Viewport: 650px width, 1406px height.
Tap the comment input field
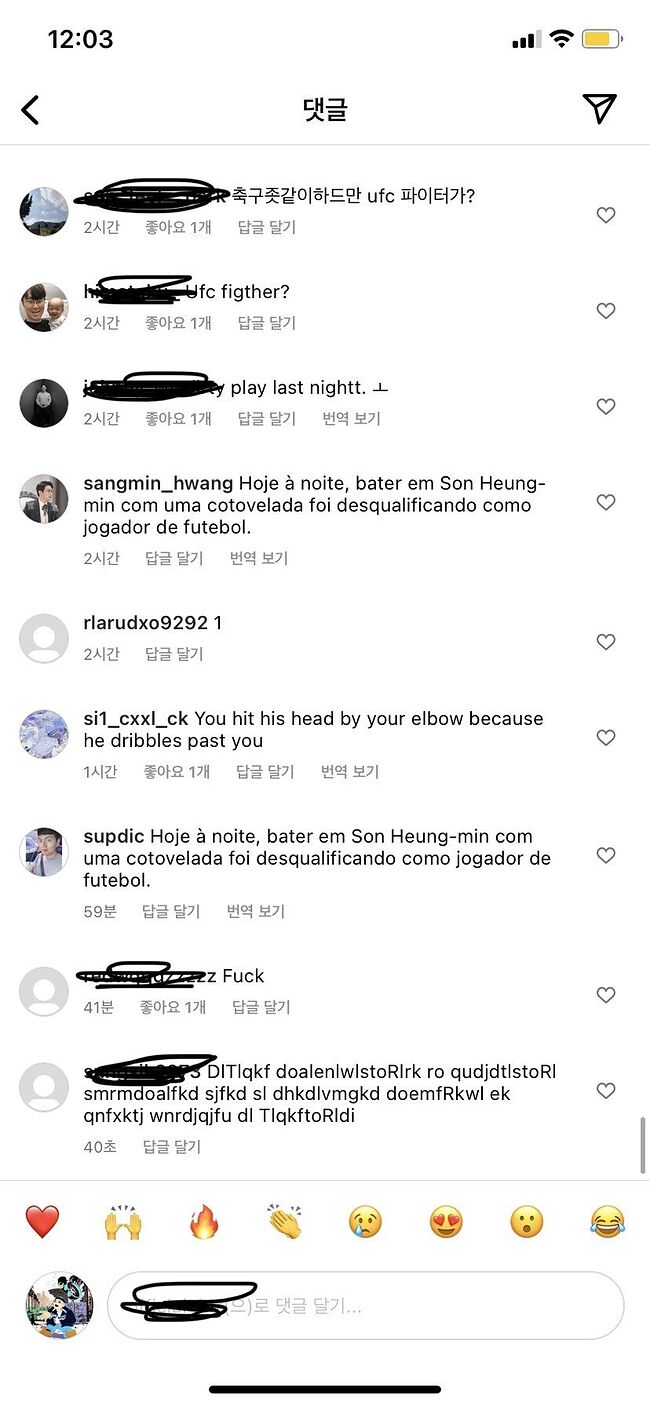click(x=365, y=1305)
